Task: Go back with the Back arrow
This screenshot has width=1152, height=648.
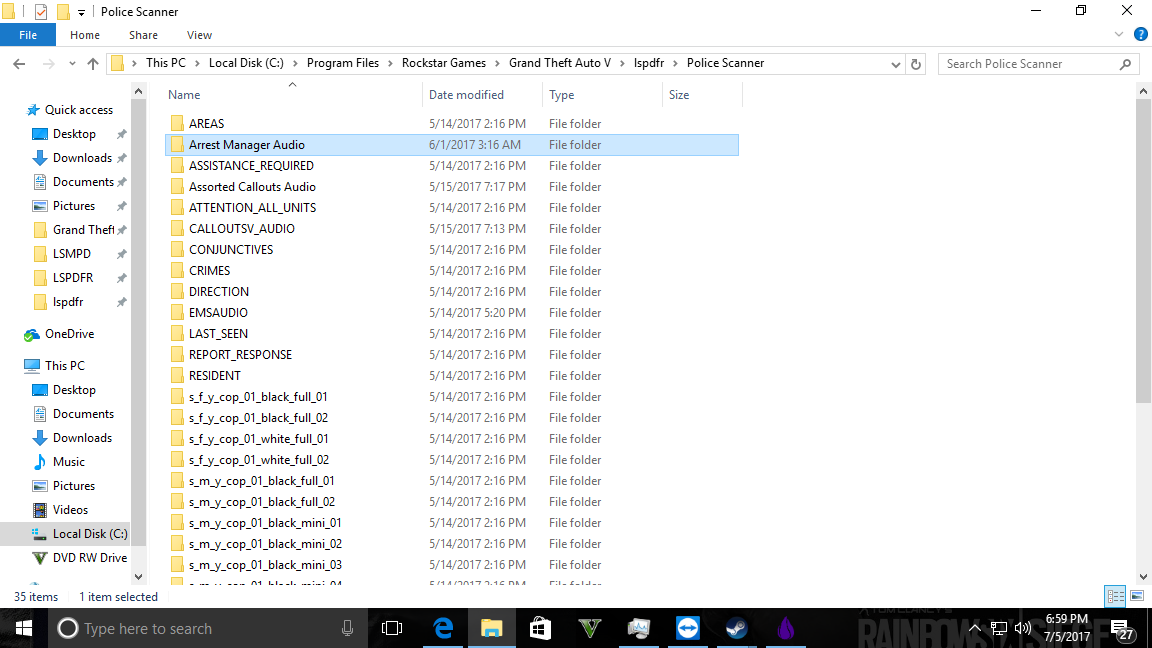Action: coord(19,64)
